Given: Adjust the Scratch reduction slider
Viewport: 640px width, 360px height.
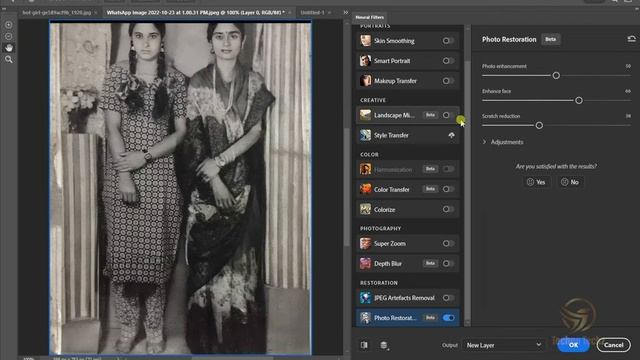Looking at the screenshot, I should coord(539,125).
